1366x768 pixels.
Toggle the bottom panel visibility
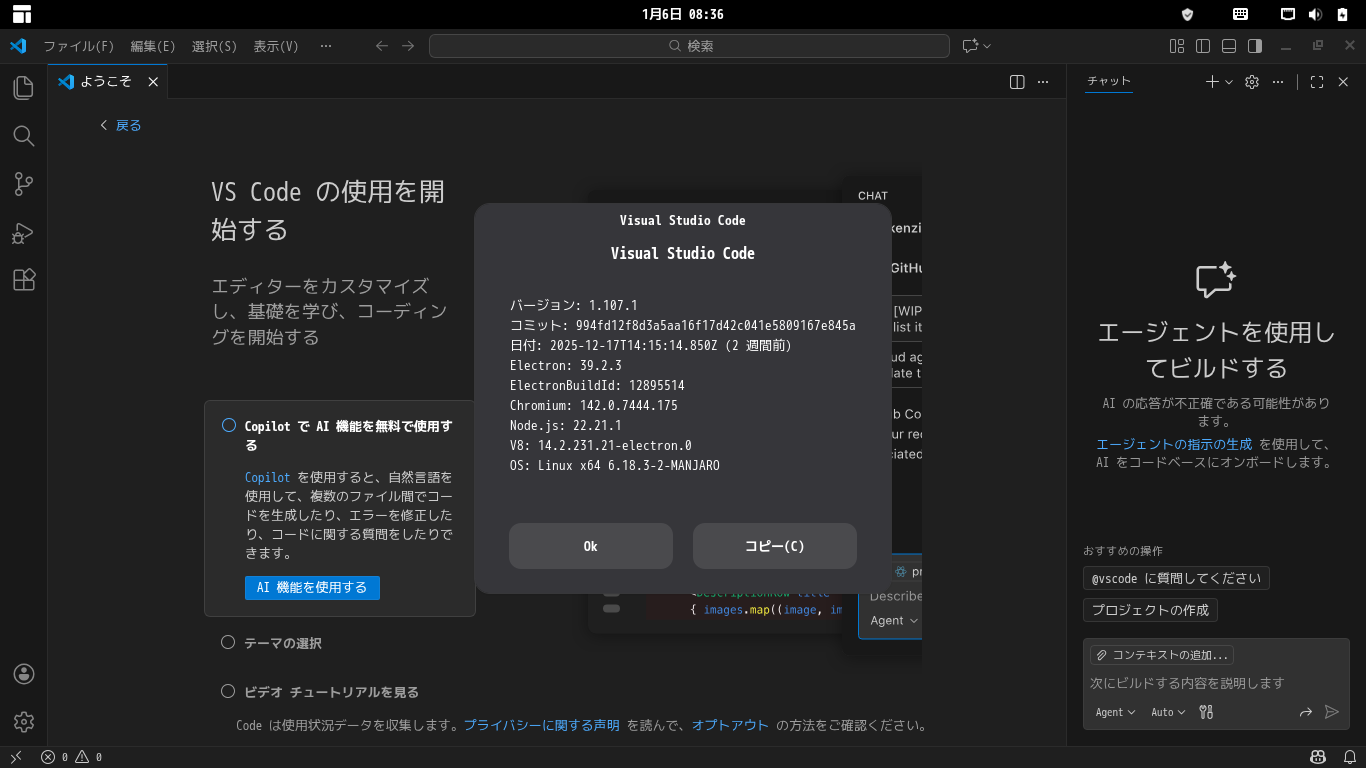point(1229,46)
